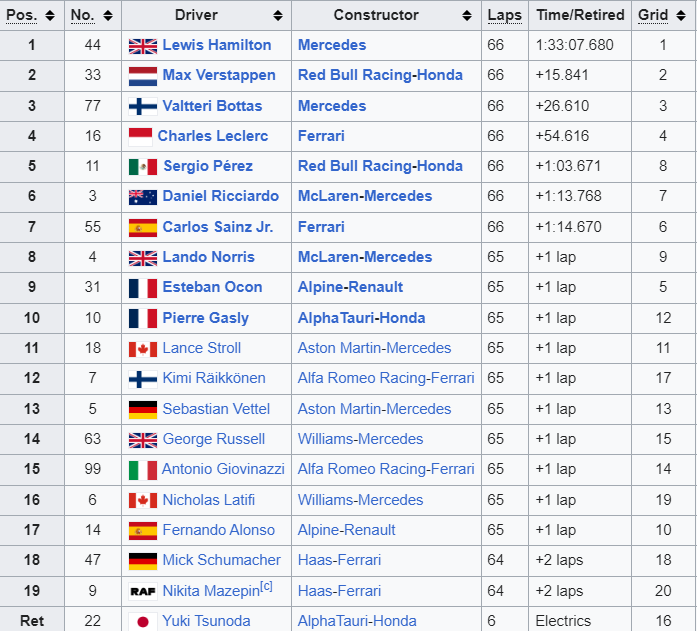The height and width of the screenshot is (631, 697).
Task: Open Max Verstappen driver link
Action: [x=219, y=75]
